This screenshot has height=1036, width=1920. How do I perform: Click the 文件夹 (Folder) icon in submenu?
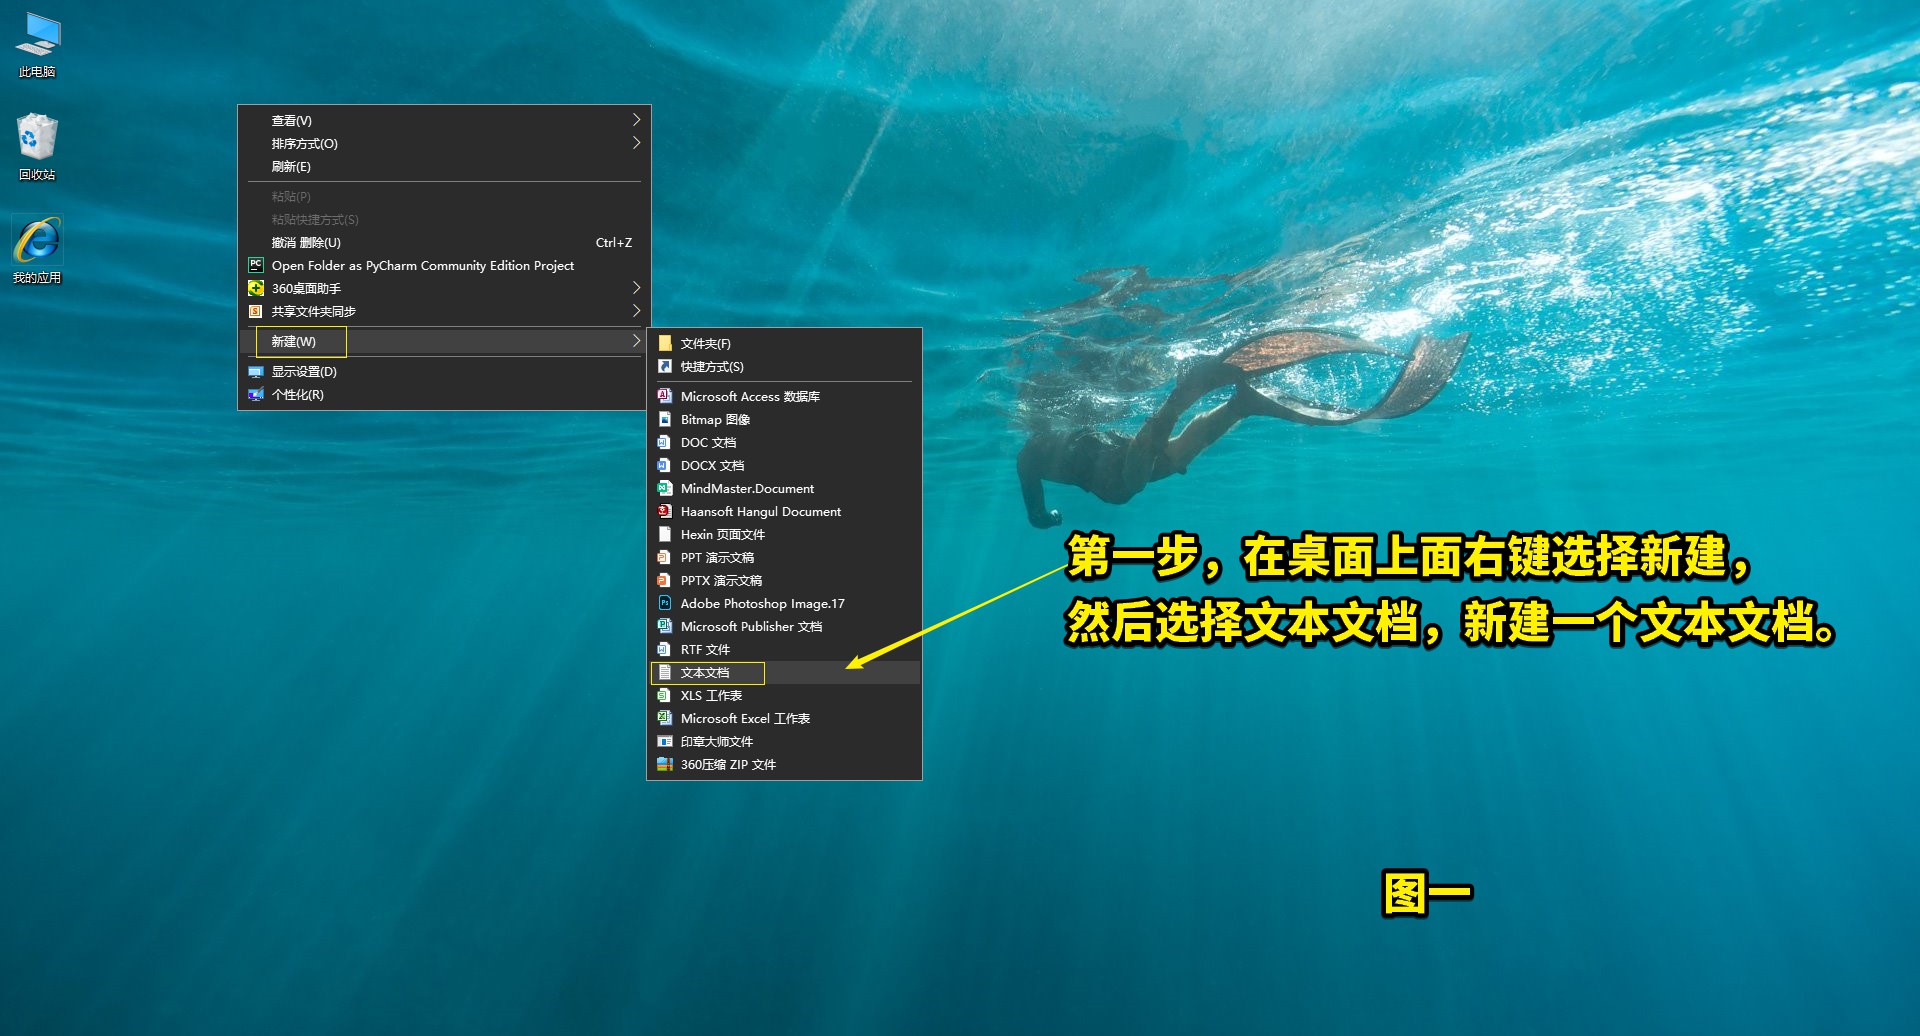[664, 342]
